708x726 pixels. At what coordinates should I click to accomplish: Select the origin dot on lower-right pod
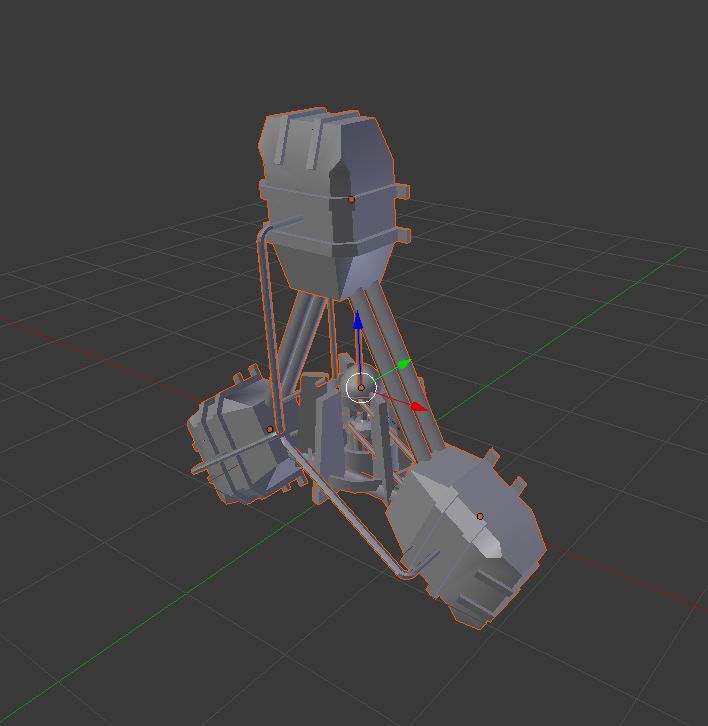(480, 516)
